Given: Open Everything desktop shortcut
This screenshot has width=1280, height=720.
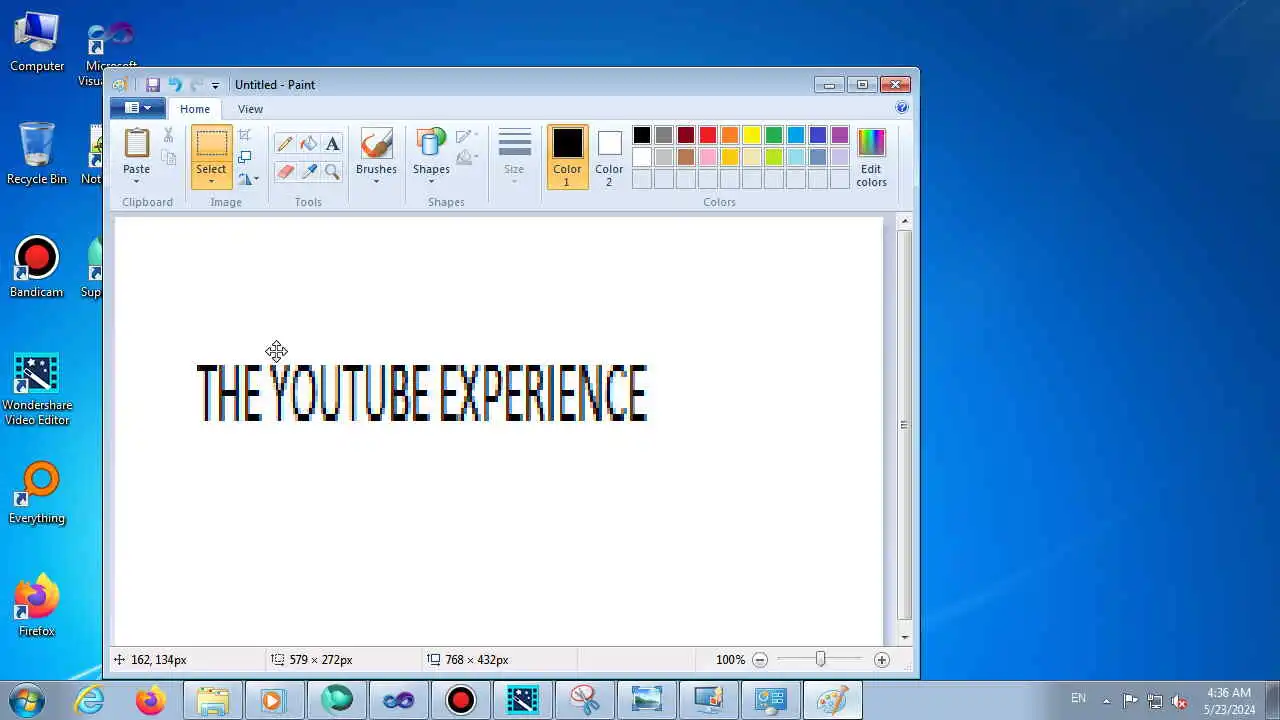Looking at the screenshot, I should (37, 493).
